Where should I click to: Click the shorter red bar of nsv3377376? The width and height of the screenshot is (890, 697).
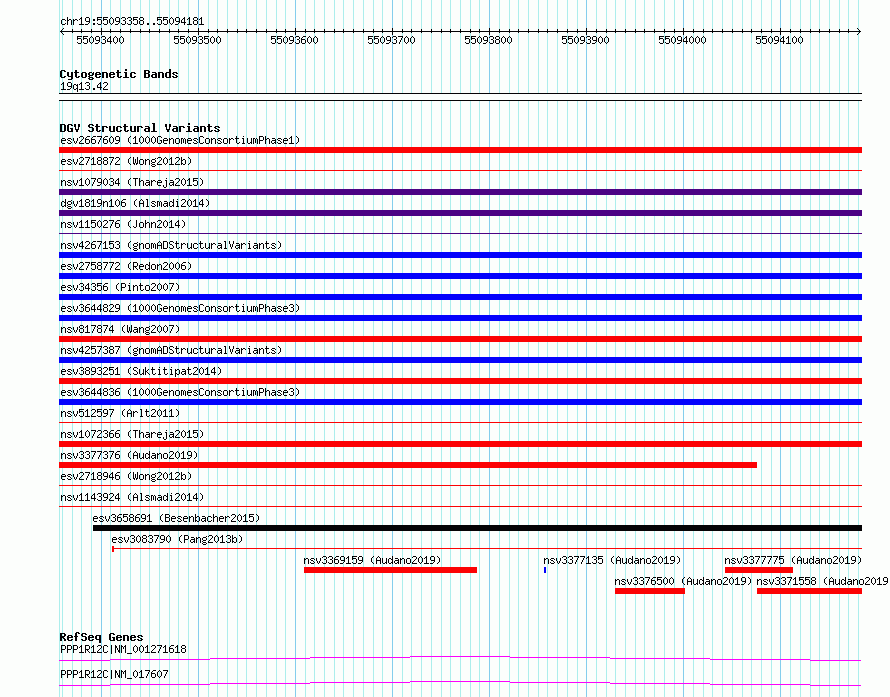pos(408,465)
